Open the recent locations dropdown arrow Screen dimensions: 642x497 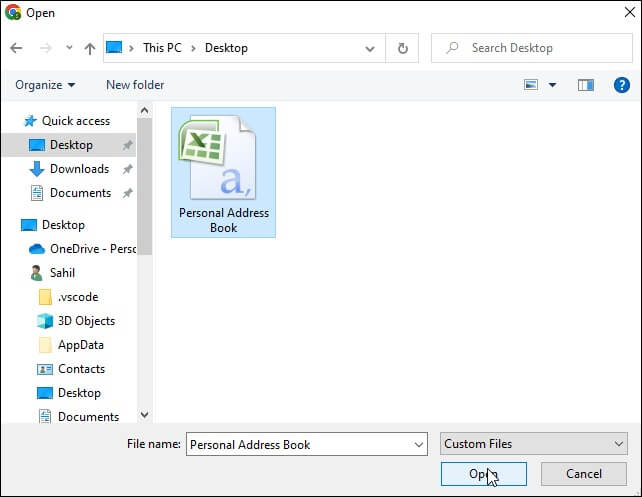(x=69, y=48)
